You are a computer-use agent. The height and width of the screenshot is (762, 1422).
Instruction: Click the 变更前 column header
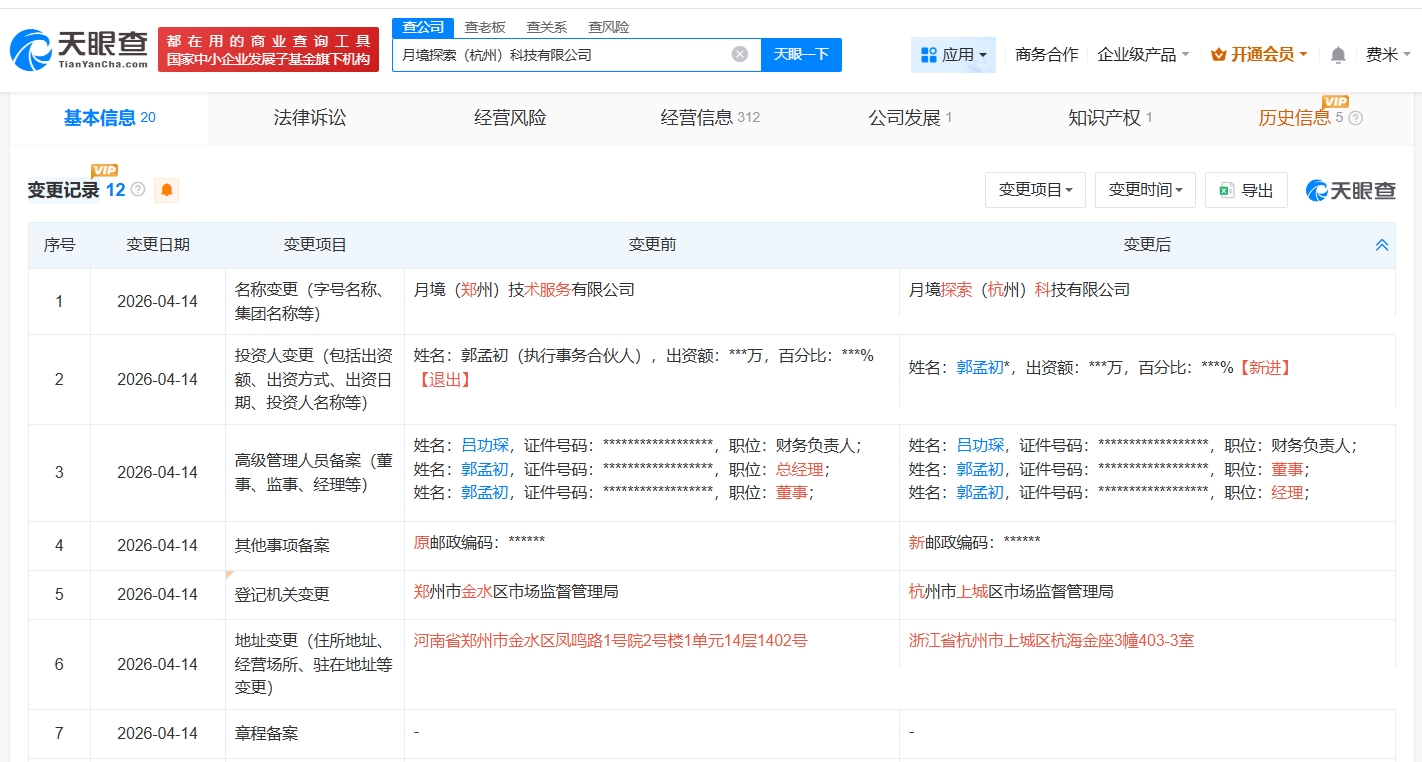(652, 245)
